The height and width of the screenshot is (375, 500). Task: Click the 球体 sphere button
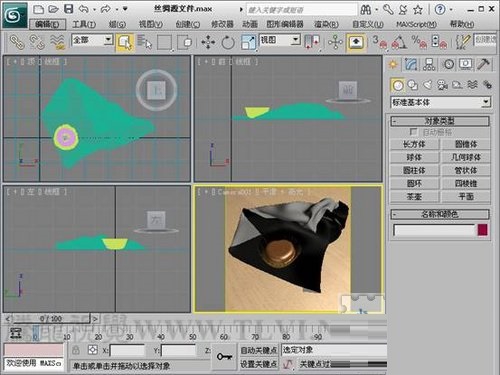[415, 157]
